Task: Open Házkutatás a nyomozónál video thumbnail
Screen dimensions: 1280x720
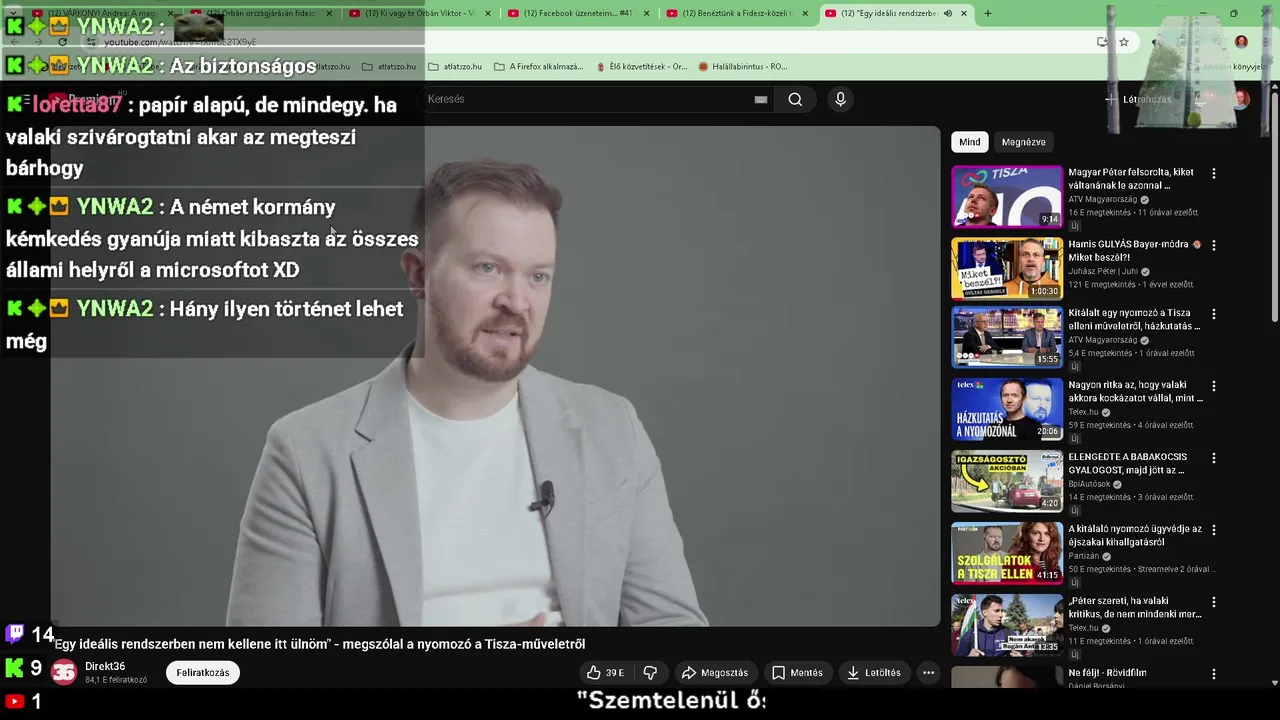Action: point(1007,409)
